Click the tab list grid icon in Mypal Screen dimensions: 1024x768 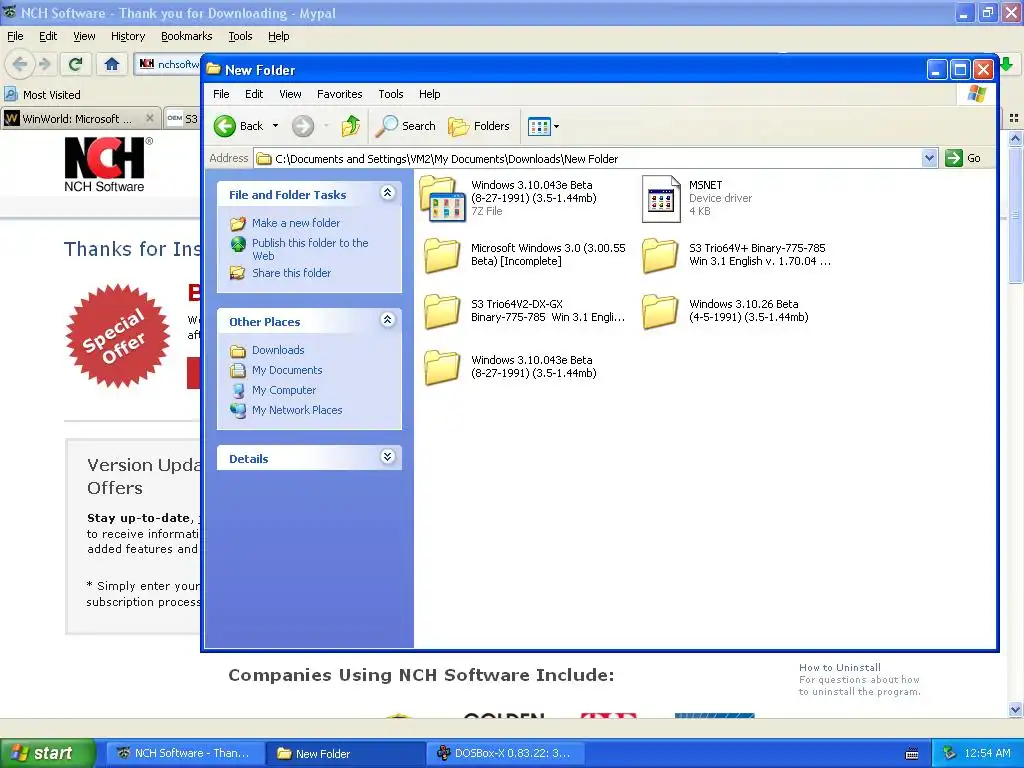[1014, 118]
